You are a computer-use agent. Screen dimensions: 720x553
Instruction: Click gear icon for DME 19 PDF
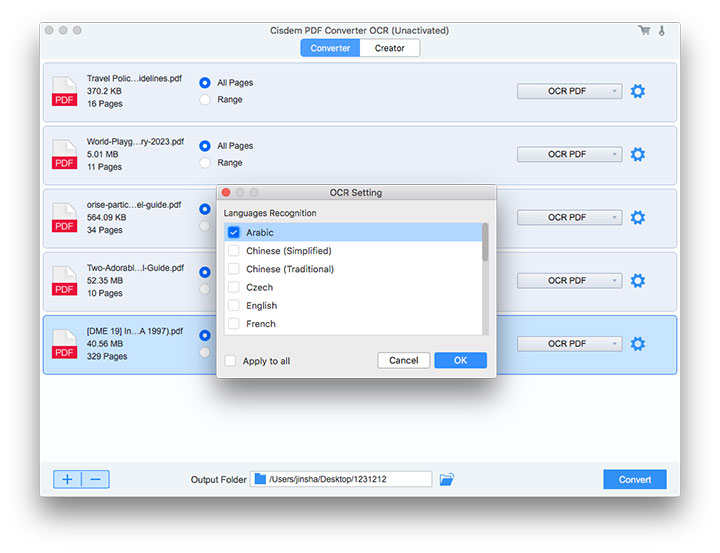637,343
